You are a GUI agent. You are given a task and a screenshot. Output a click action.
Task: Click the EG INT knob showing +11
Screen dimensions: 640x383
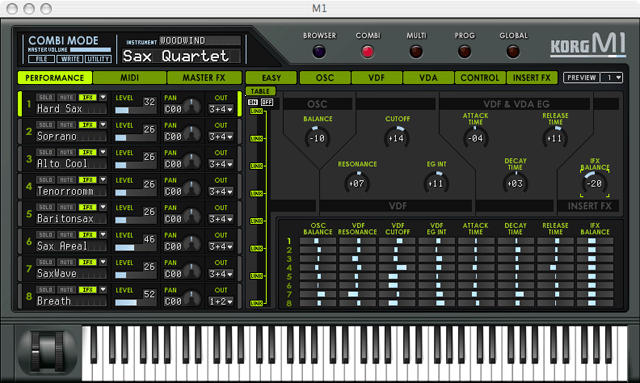[x=436, y=183]
